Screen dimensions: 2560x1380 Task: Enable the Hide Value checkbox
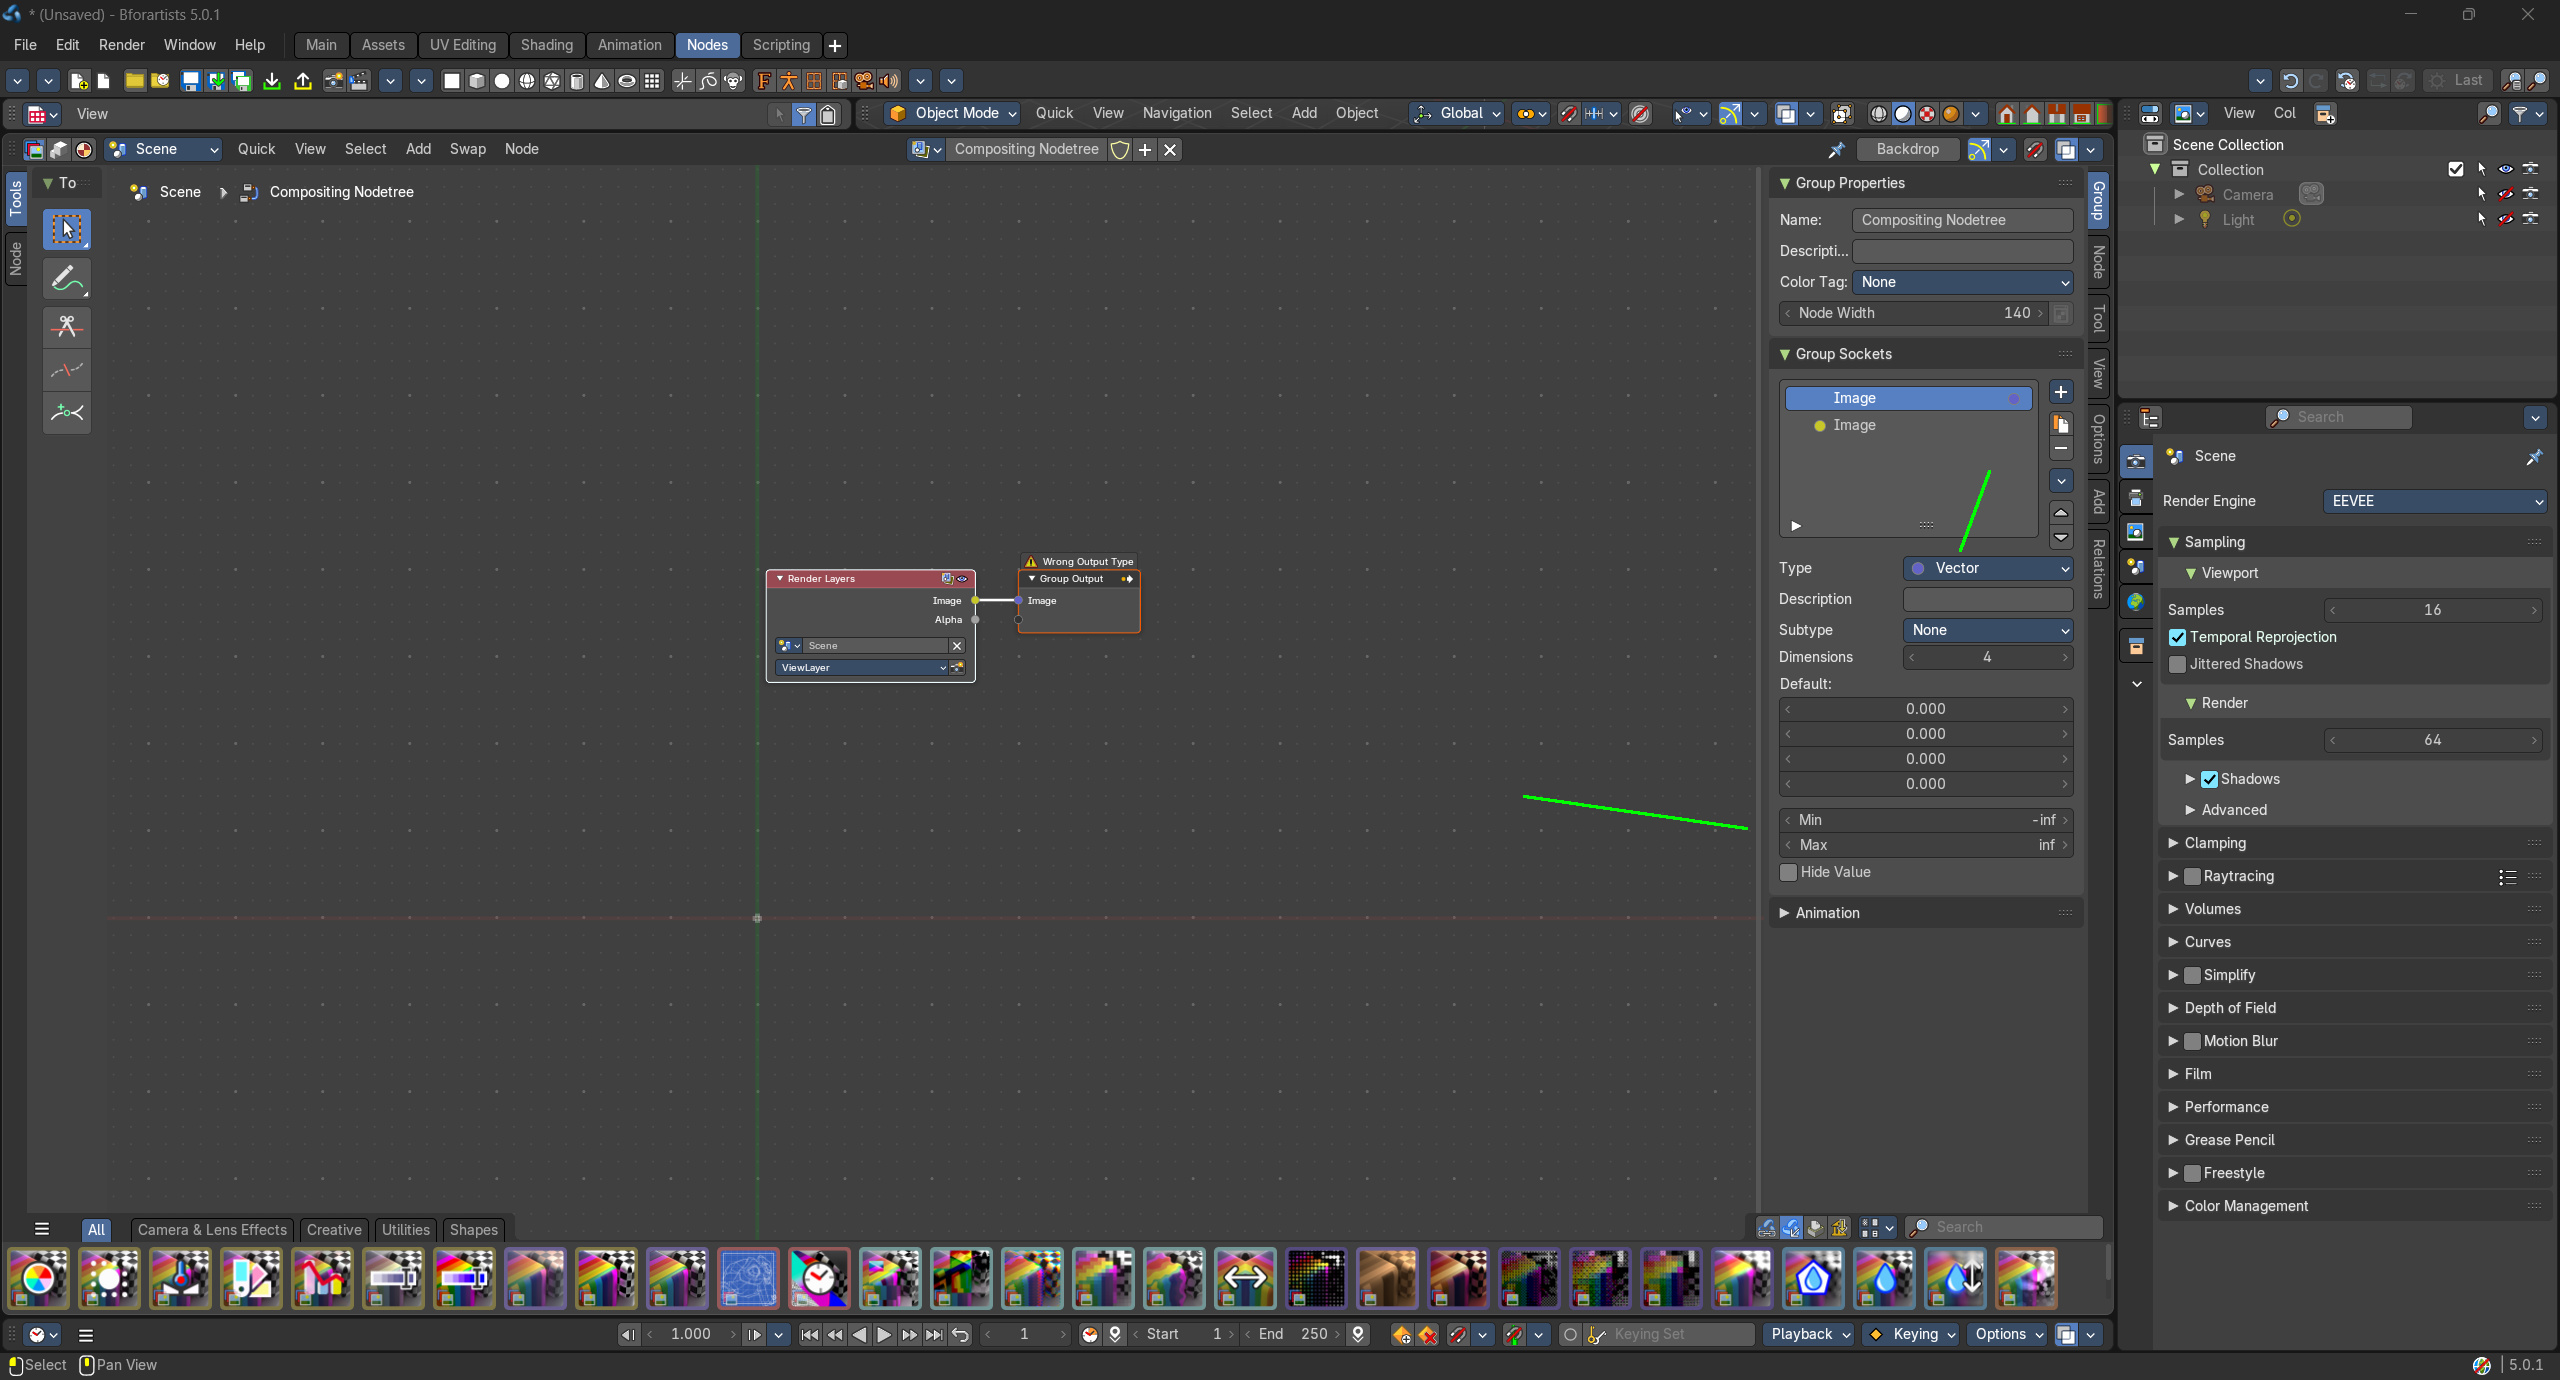(x=1789, y=872)
